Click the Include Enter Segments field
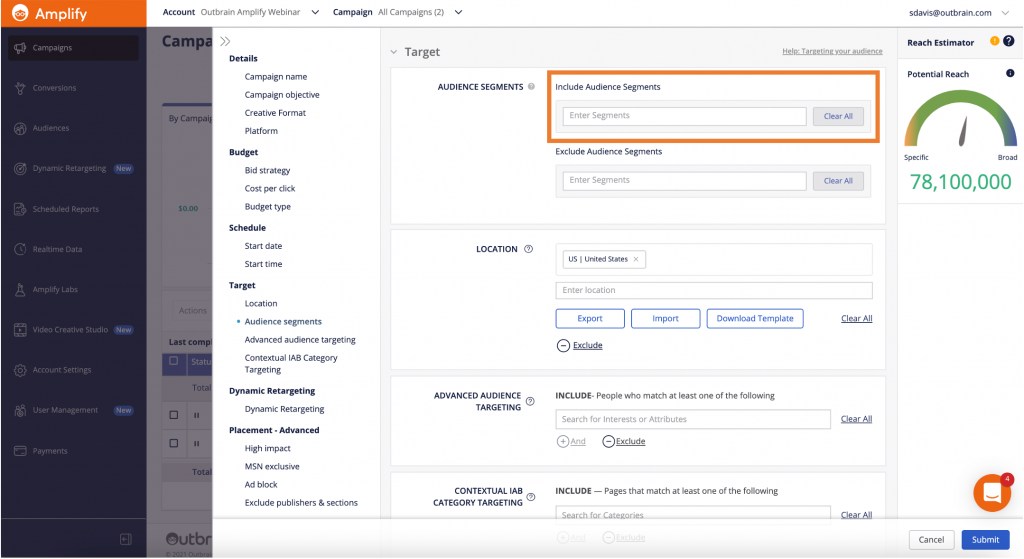1024x559 pixels. coord(684,116)
